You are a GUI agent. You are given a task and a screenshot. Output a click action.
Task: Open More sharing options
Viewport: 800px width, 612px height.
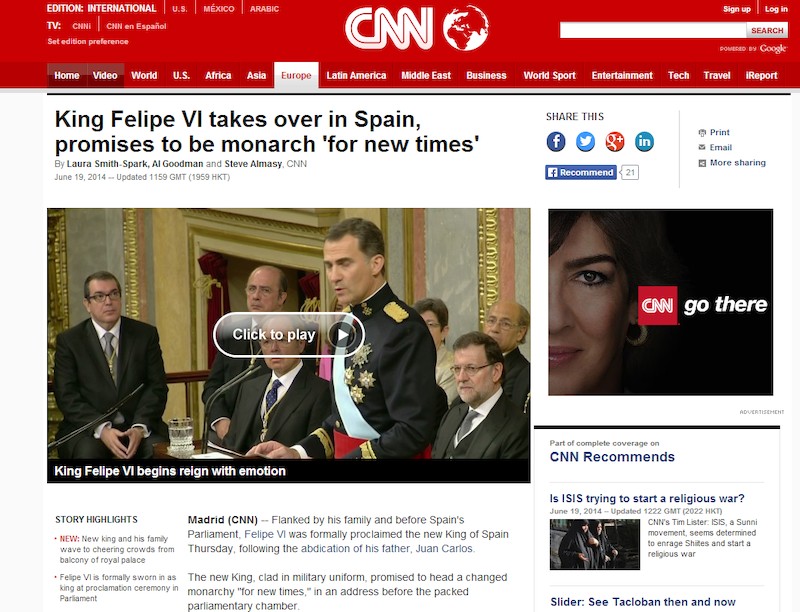click(732, 163)
